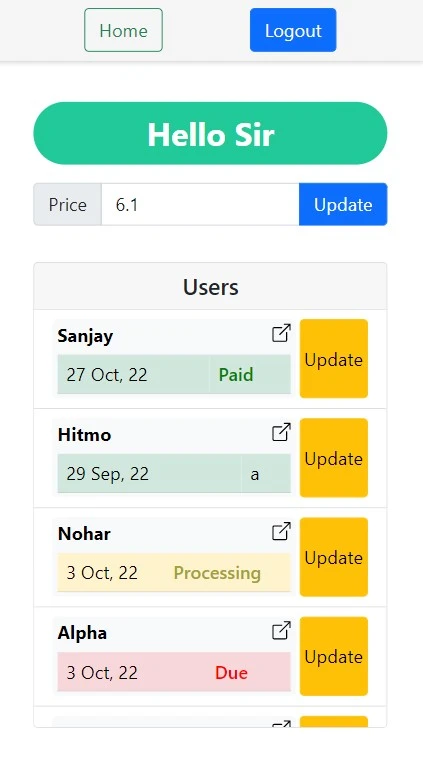The image size is (423, 757).
Task: Select the Sanjay user name
Action: click(x=85, y=336)
